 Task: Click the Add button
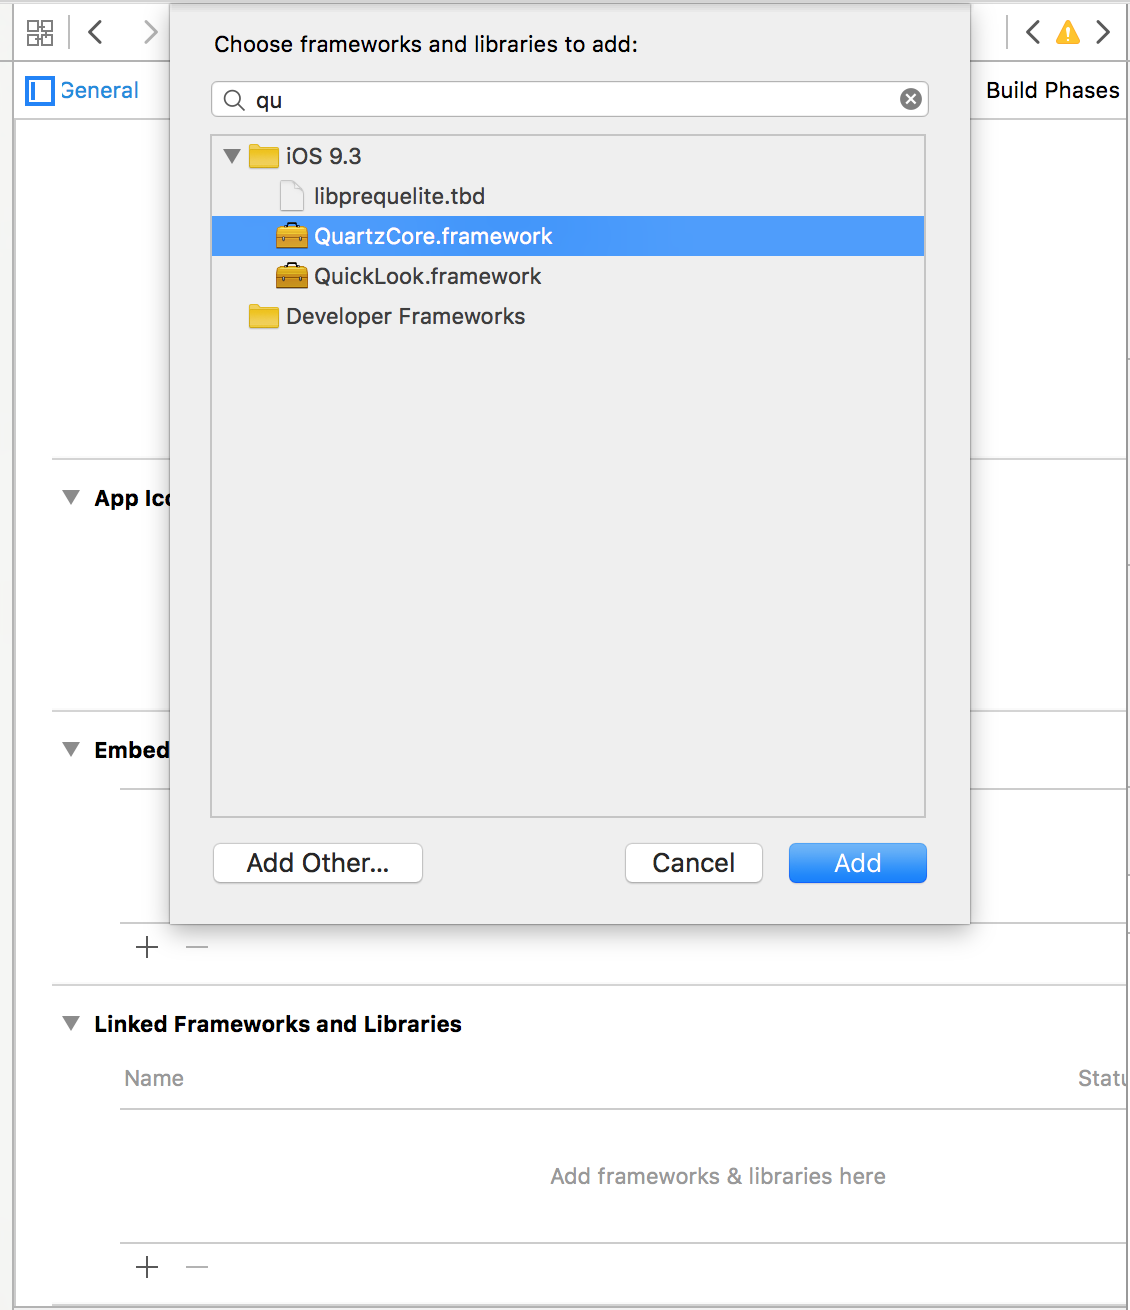coord(858,863)
